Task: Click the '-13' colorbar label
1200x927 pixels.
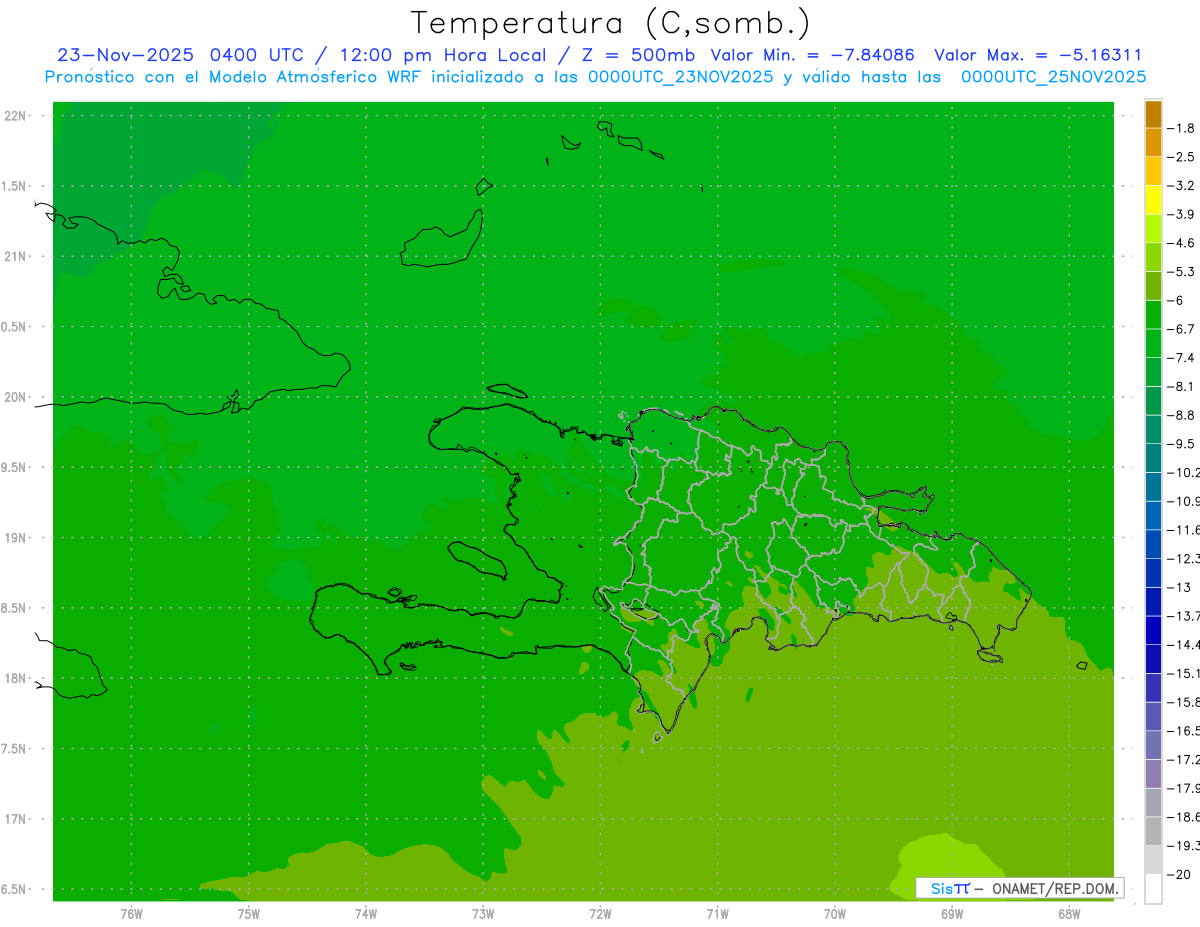Action: pyautogui.click(x=1178, y=588)
